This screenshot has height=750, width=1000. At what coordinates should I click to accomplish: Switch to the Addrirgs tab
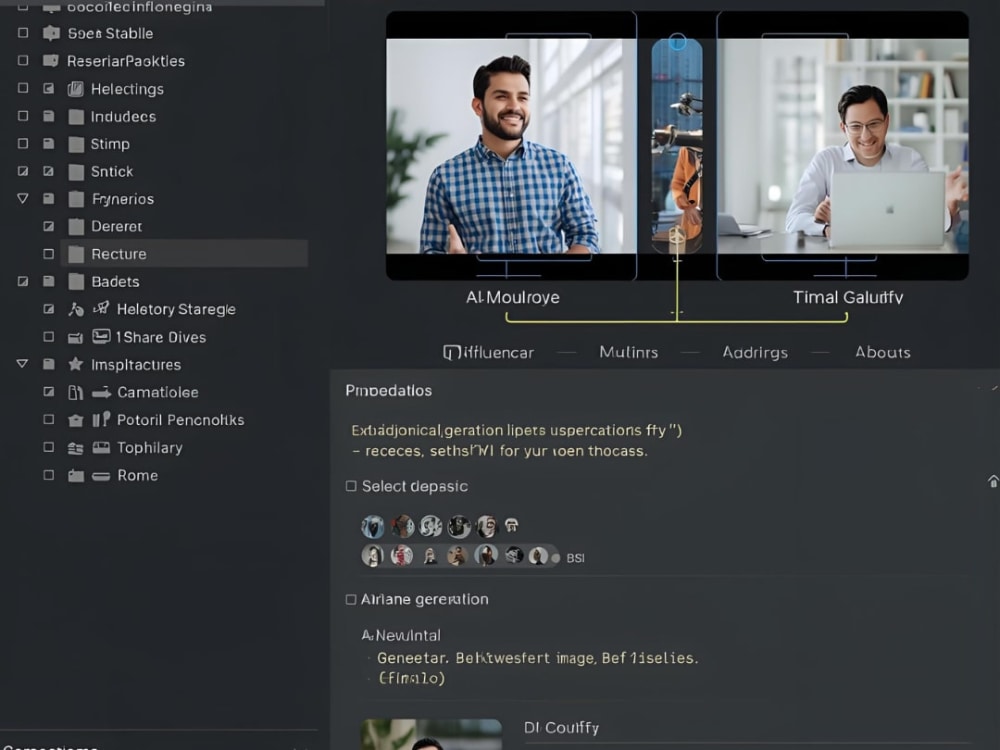coord(755,353)
